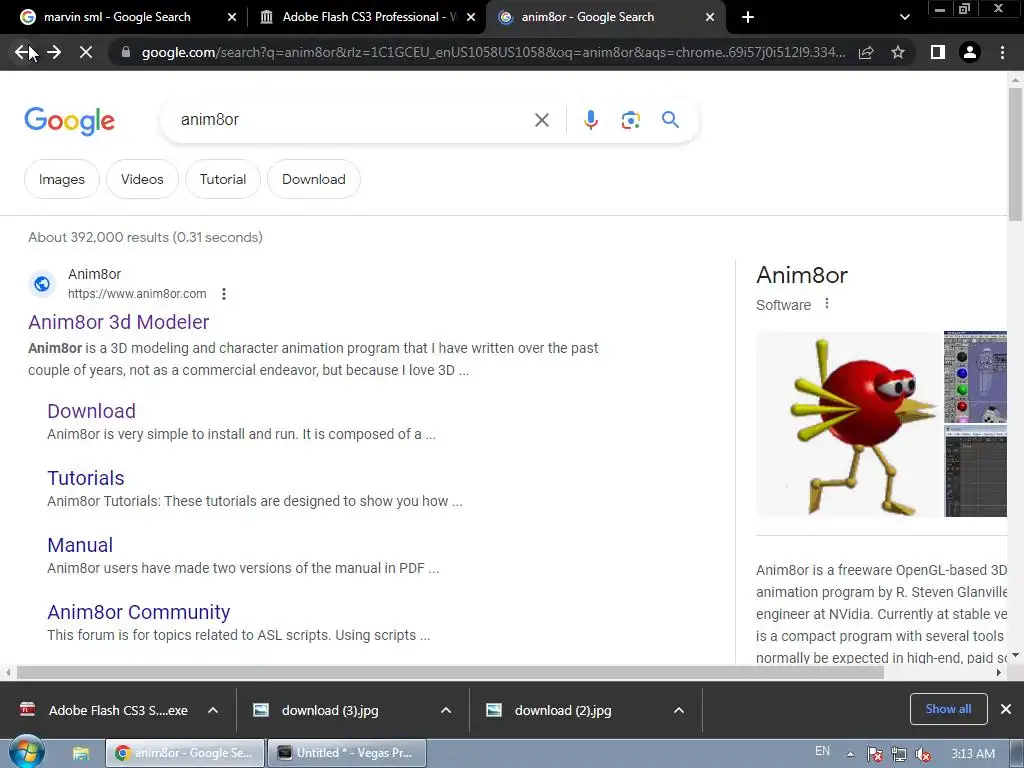1024x768 pixels.
Task: Click Anim8or site favicon globe
Action: point(42,284)
